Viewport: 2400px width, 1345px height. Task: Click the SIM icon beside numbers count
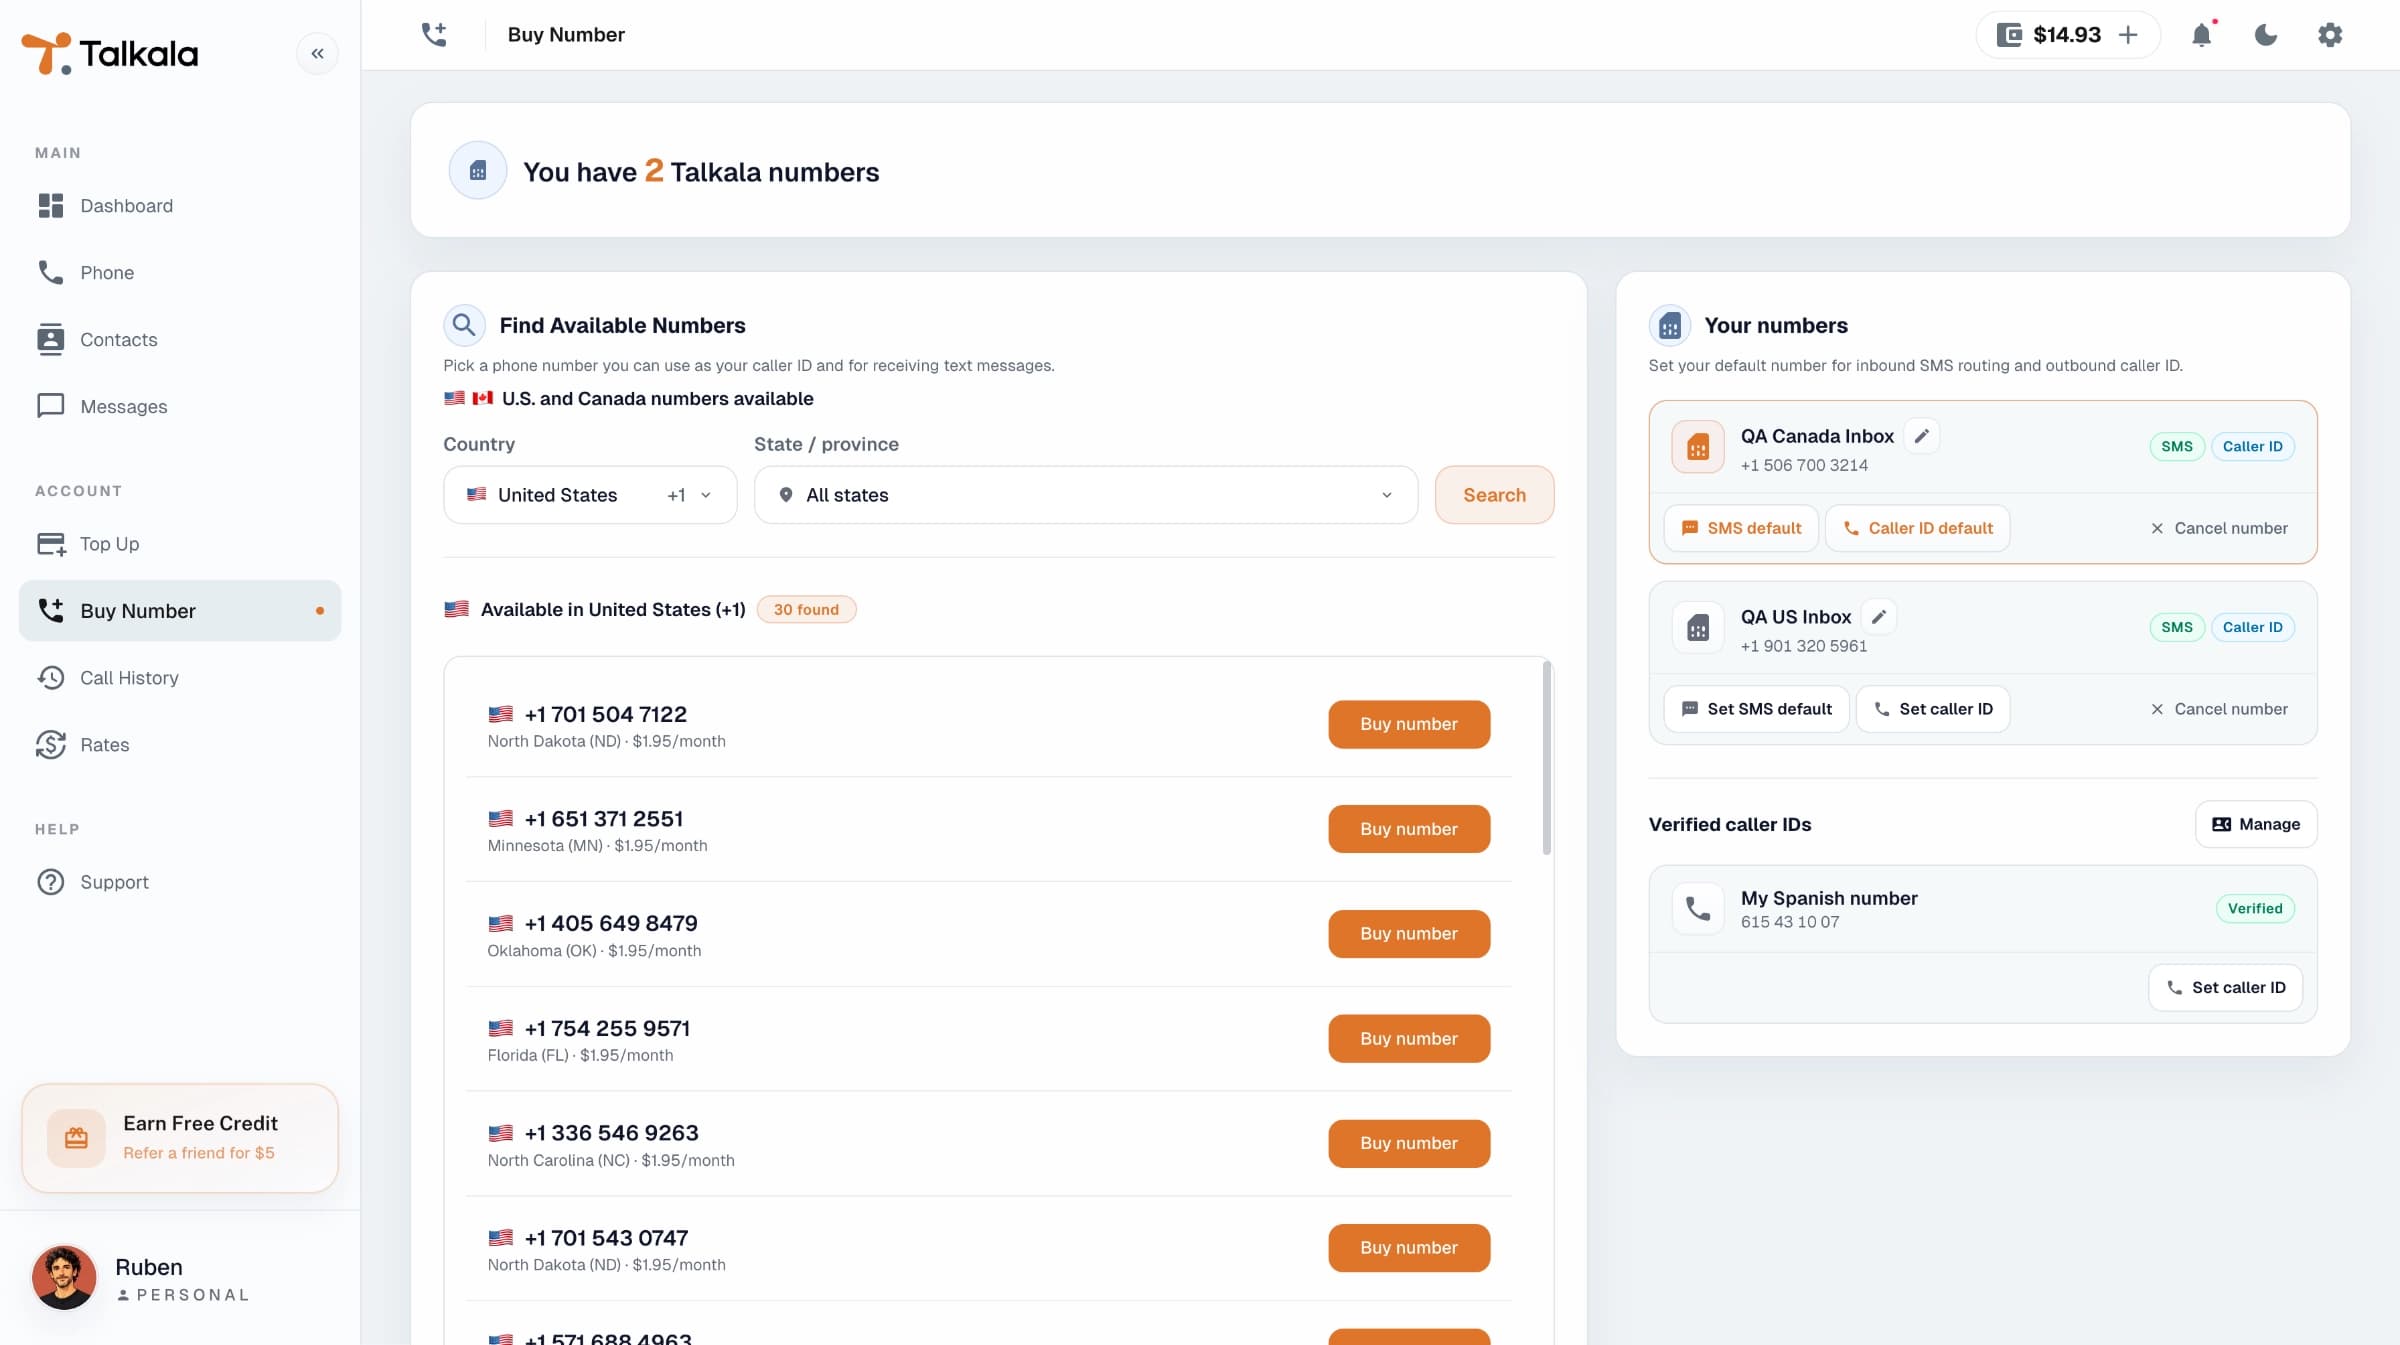478,170
